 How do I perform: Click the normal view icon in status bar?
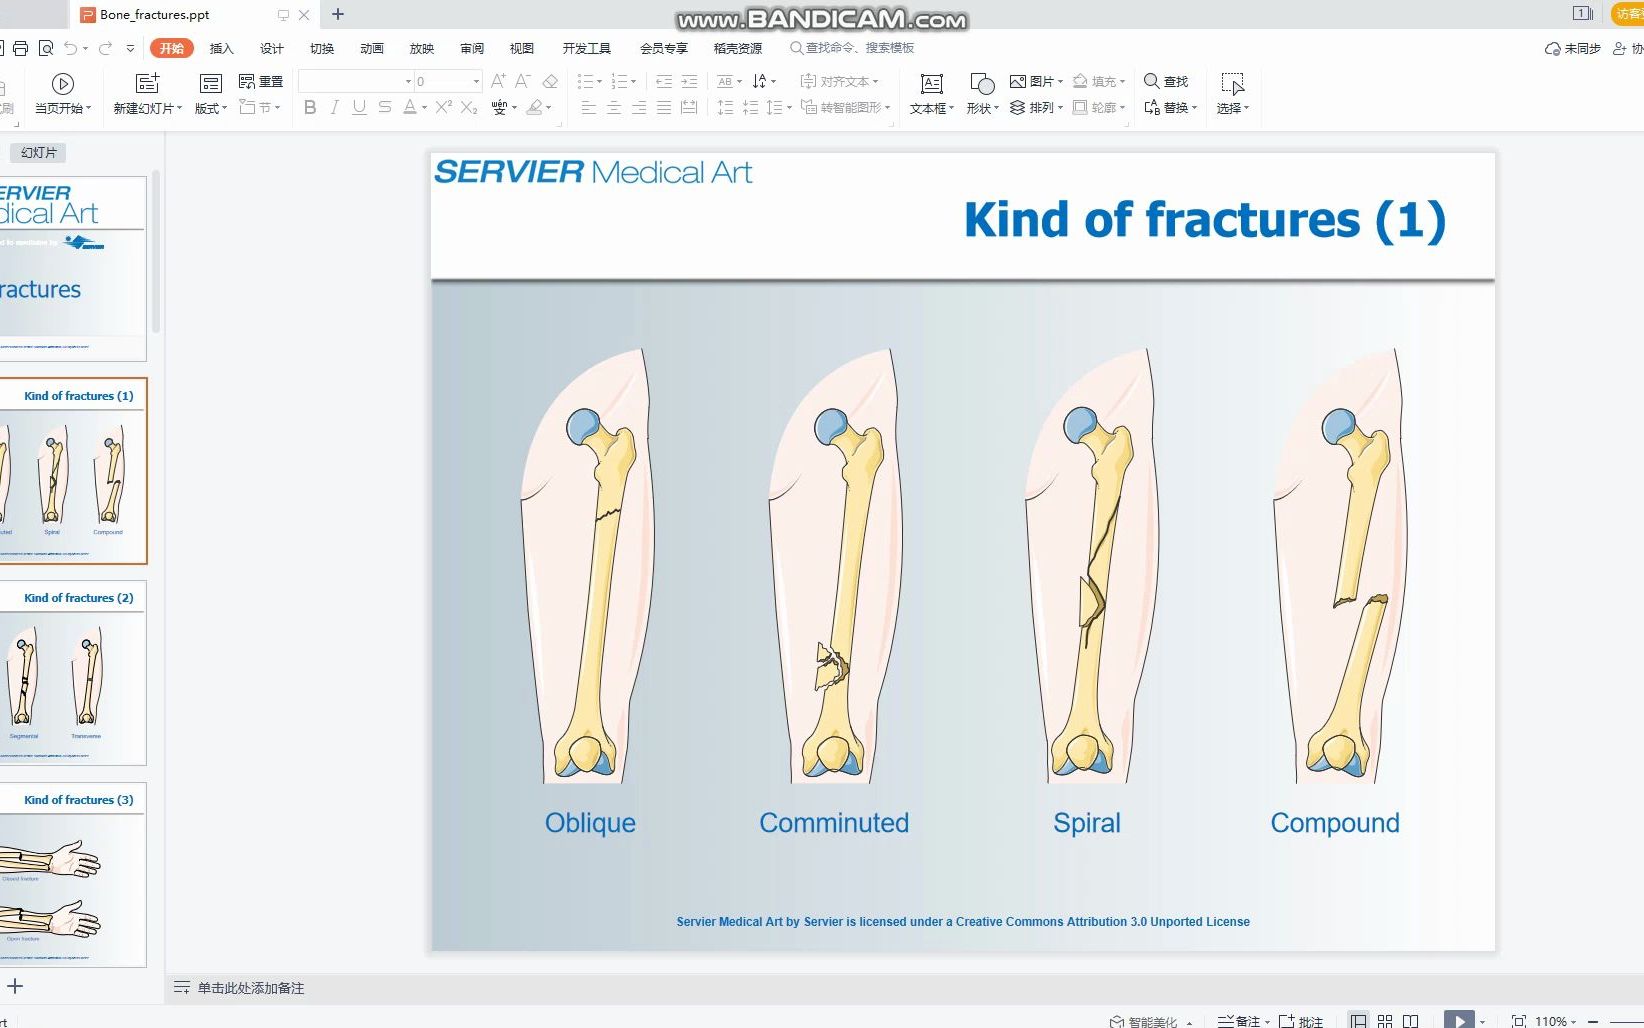(1358, 1021)
